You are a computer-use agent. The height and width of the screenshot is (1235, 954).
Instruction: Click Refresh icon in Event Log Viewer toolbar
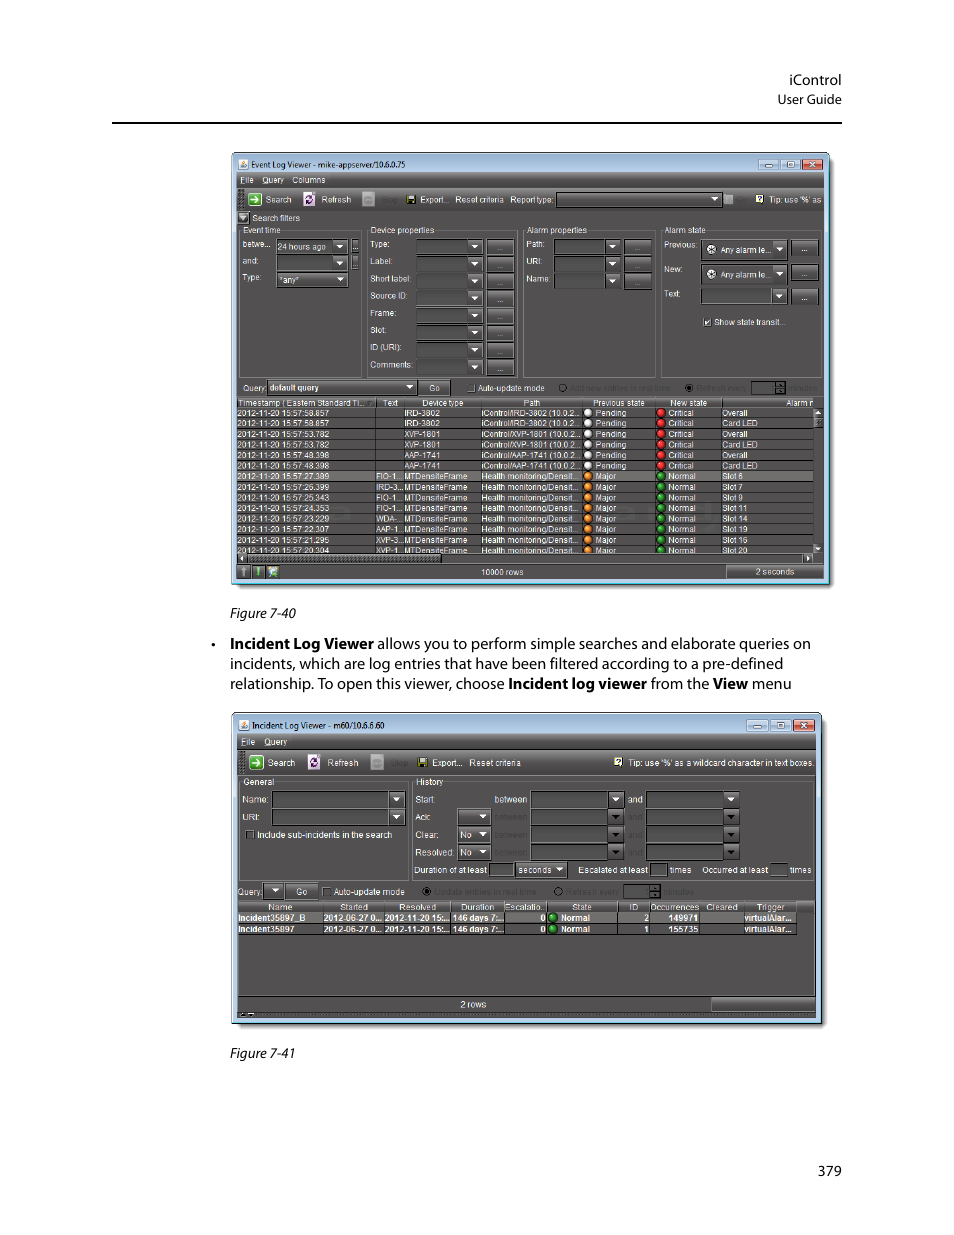(309, 199)
